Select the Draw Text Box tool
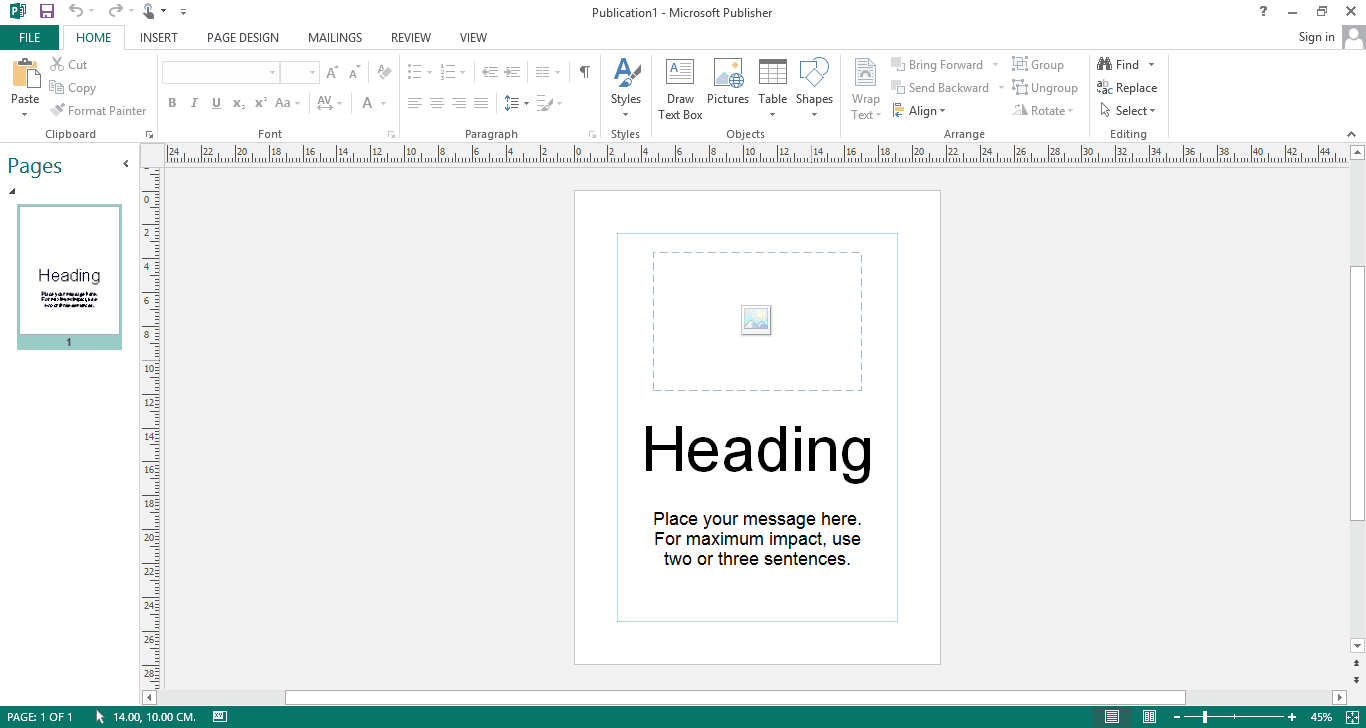Viewport: 1366px width, 728px height. tap(680, 88)
